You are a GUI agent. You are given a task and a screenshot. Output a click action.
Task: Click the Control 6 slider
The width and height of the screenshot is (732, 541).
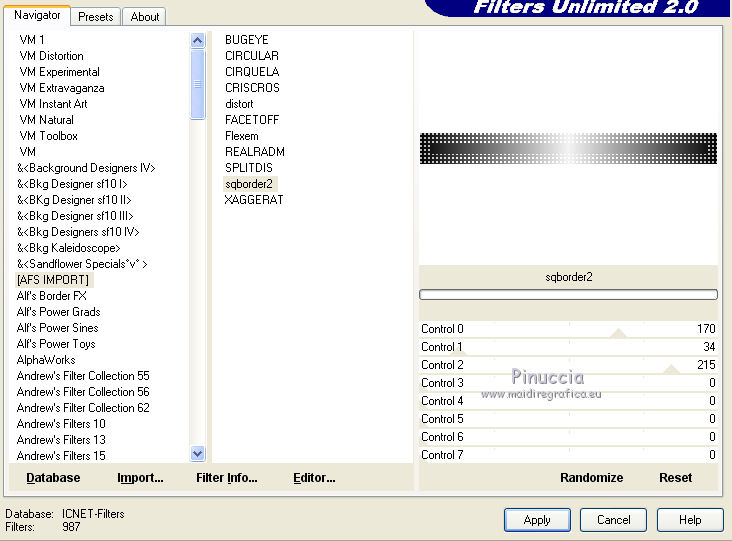[568, 437]
